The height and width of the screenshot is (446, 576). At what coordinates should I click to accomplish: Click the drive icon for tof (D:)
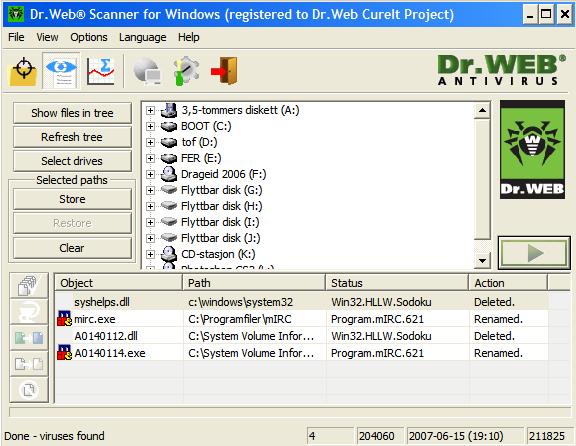169,142
